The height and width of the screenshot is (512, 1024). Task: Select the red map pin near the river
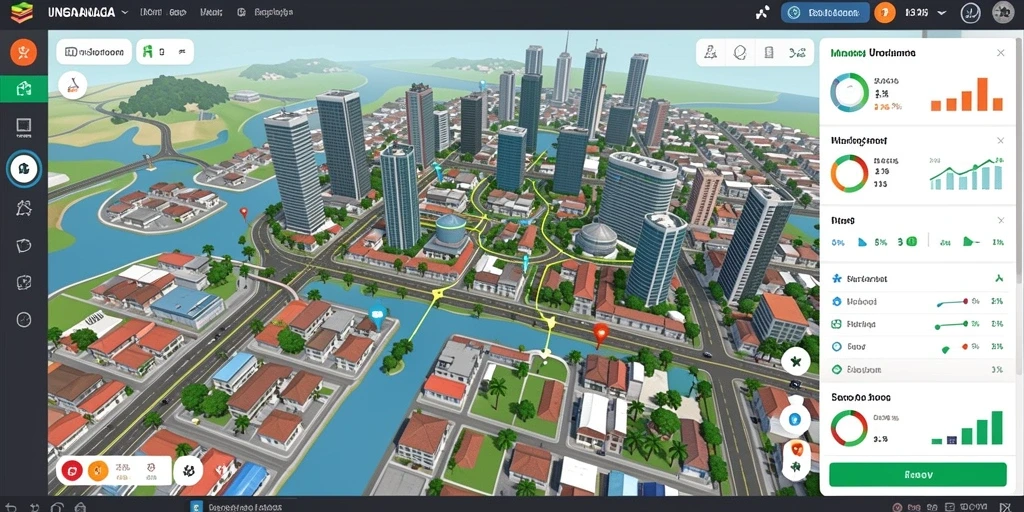tap(601, 333)
